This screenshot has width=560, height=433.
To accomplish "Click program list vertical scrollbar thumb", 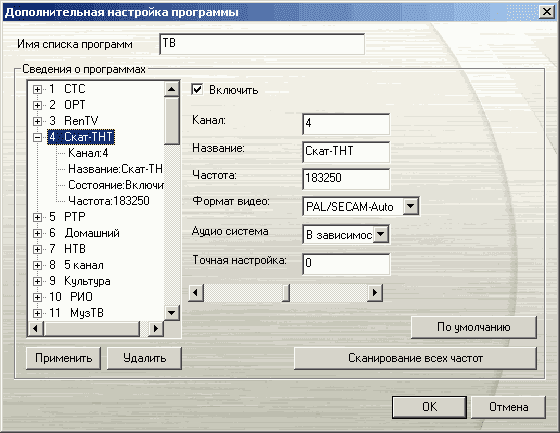I will (x=172, y=121).
